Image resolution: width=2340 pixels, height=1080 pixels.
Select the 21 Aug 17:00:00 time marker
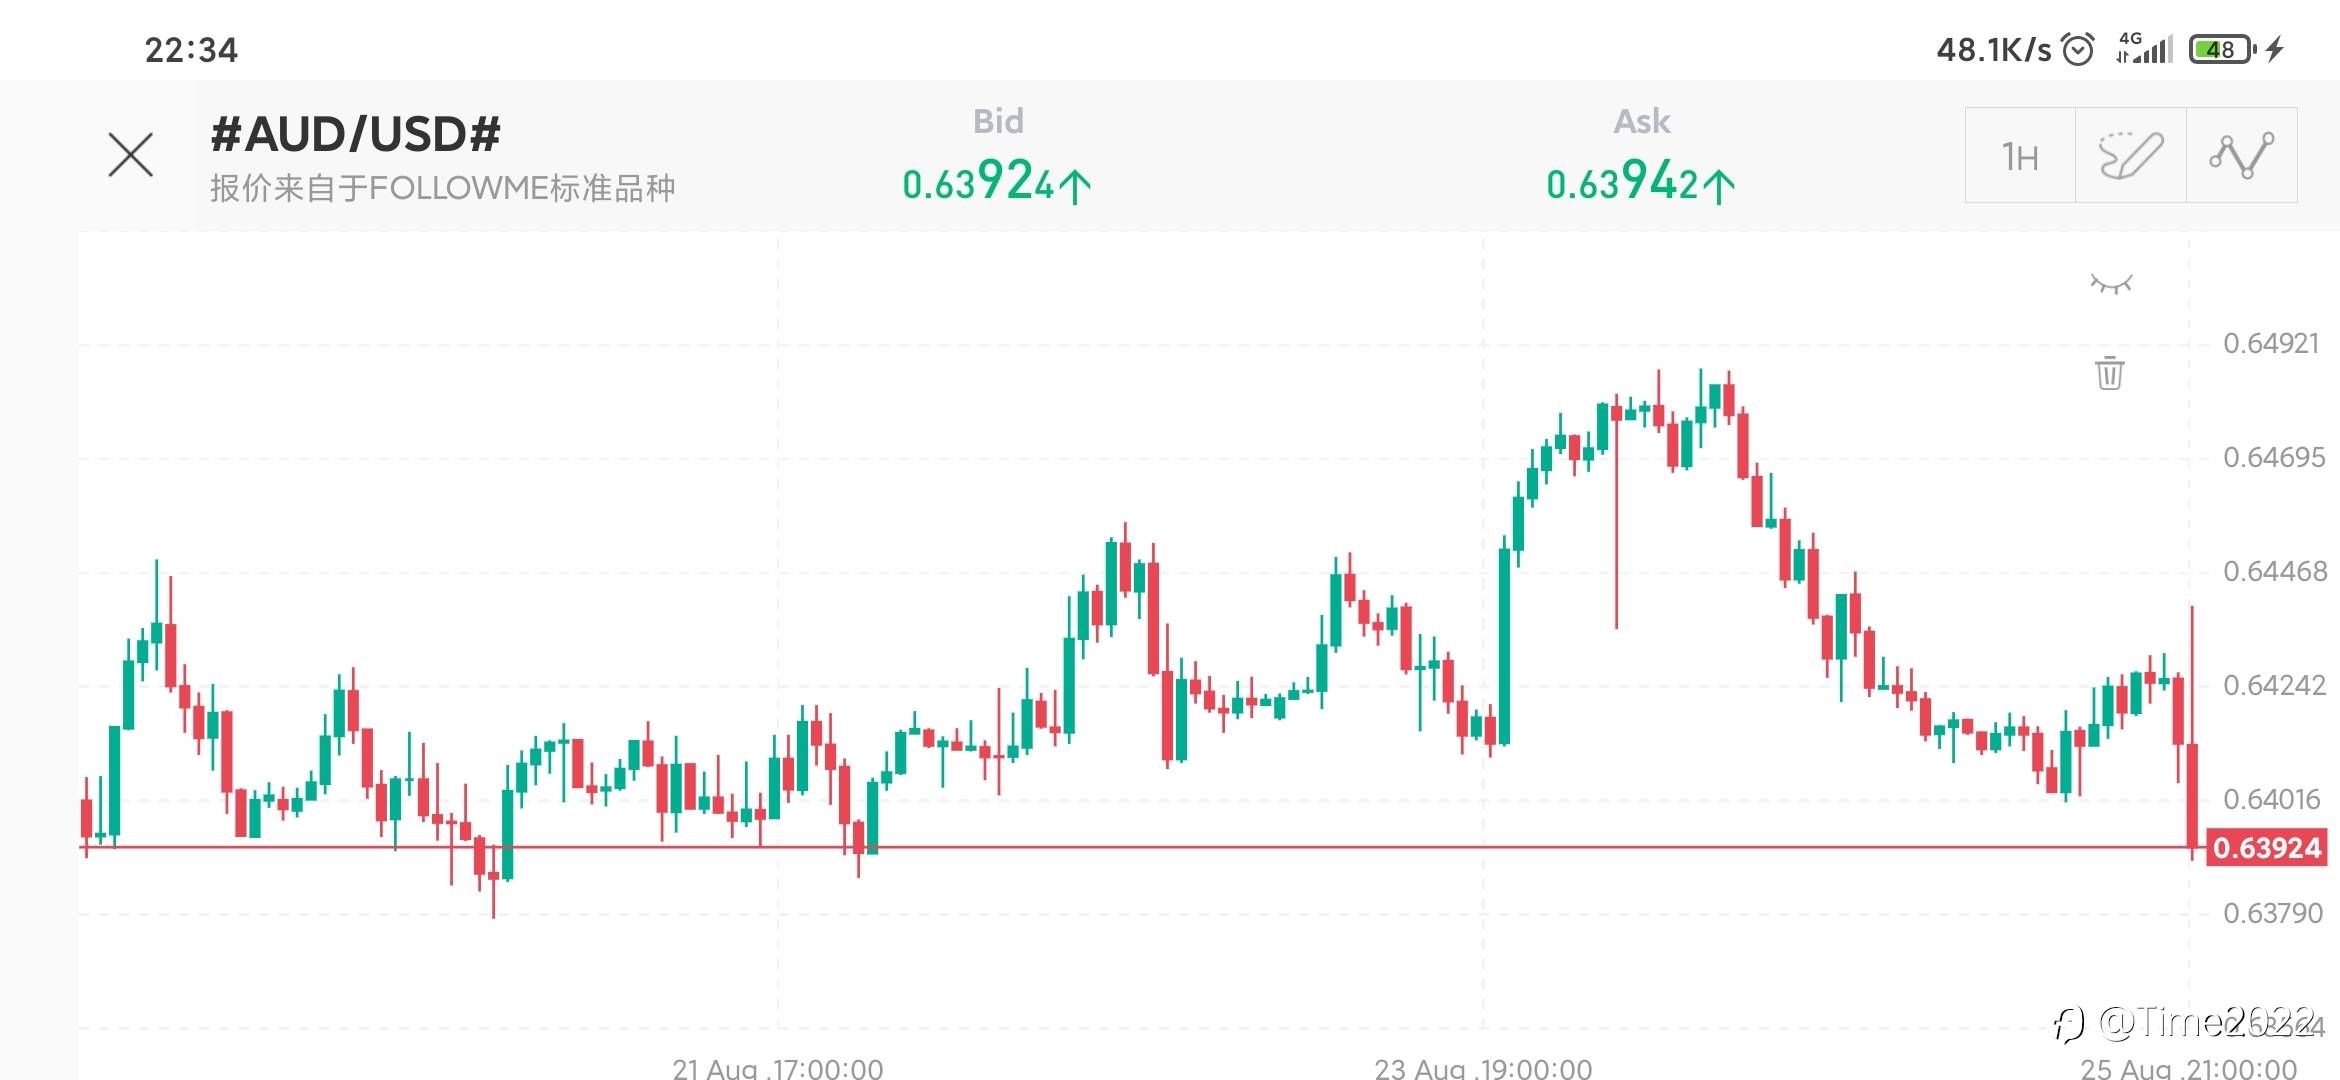tap(777, 1068)
